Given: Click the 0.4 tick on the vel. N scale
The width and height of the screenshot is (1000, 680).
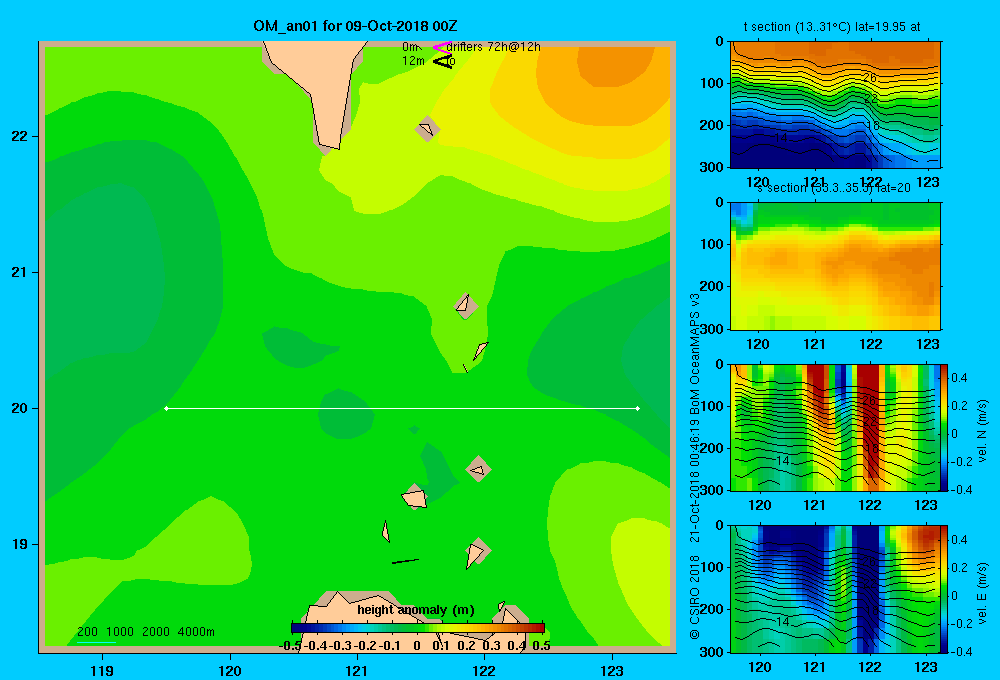Looking at the screenshot, I should point(959,378).
